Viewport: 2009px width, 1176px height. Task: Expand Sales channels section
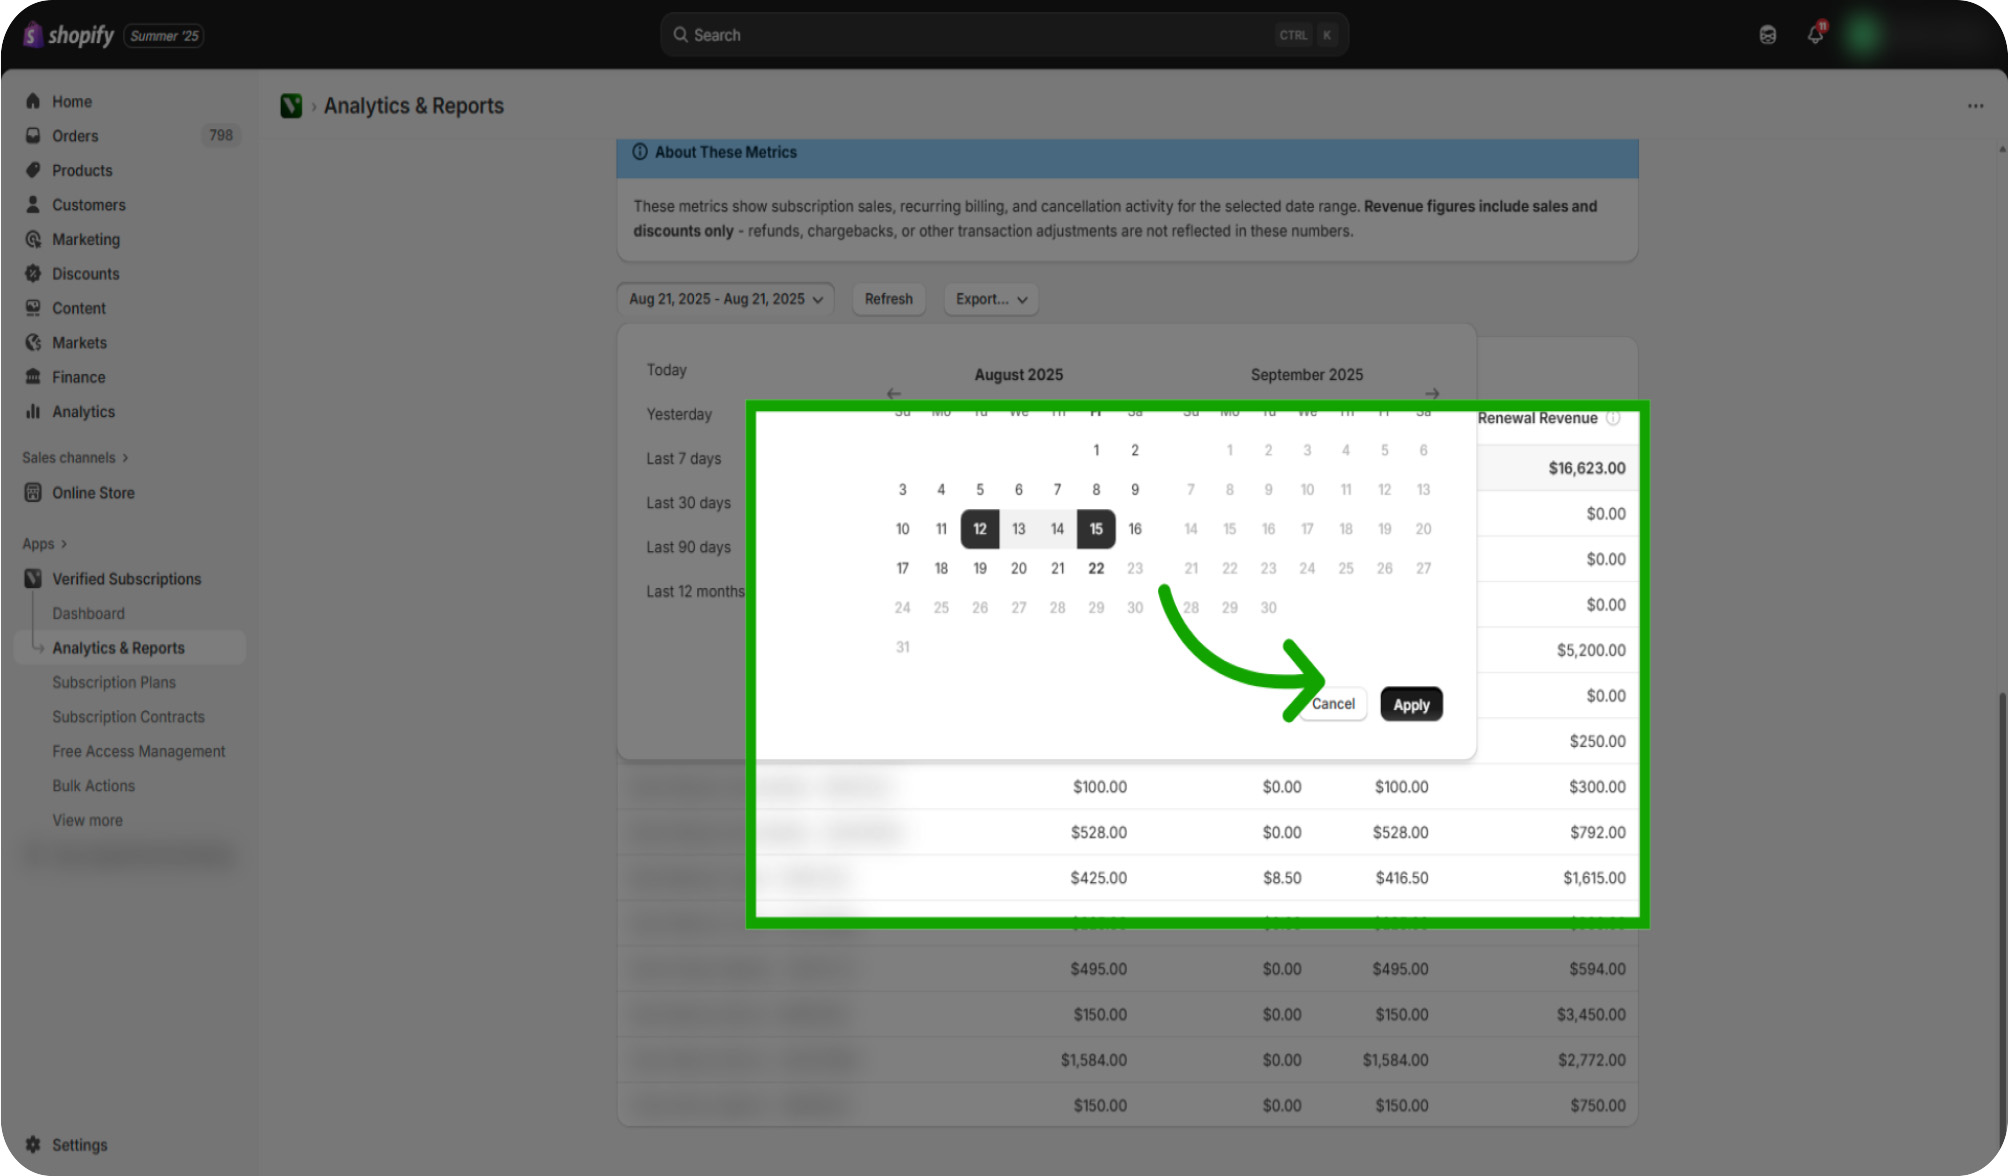pyautogui.click(x=76, y=457)
